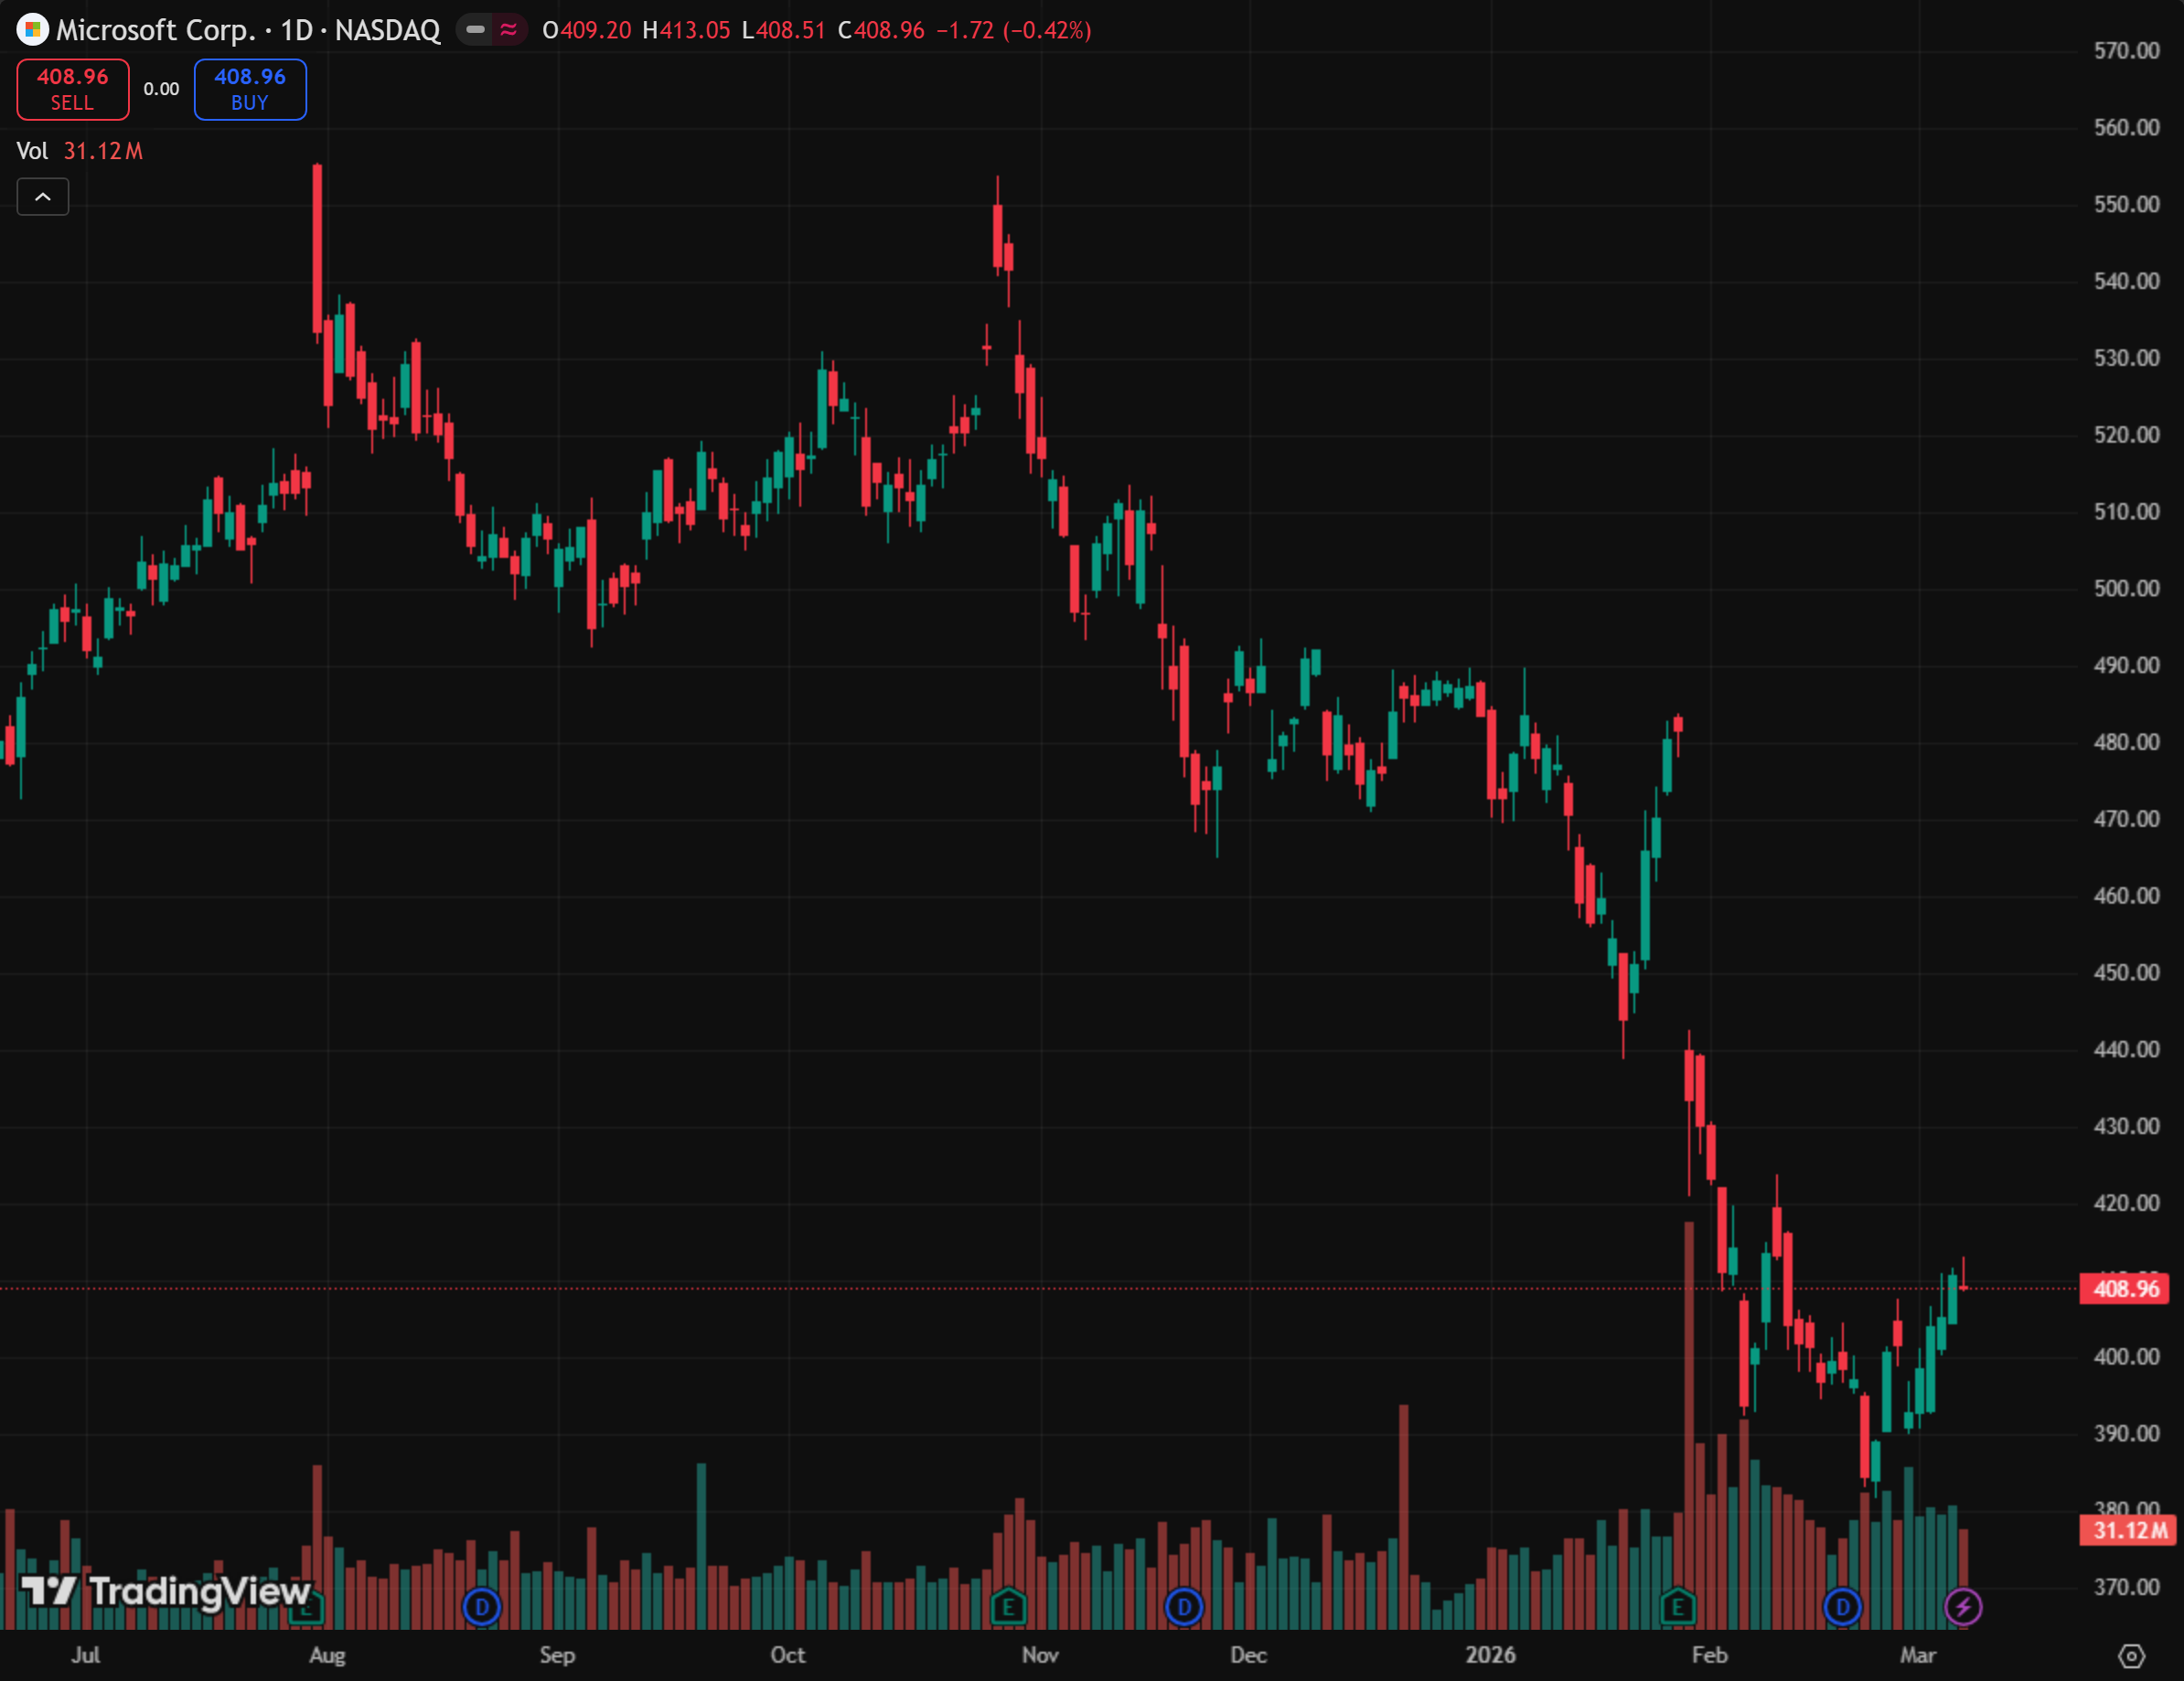Open the dividend marker between Aug and Sep
Screen dimensions: 2184x1681
(x=482, y=1607)
